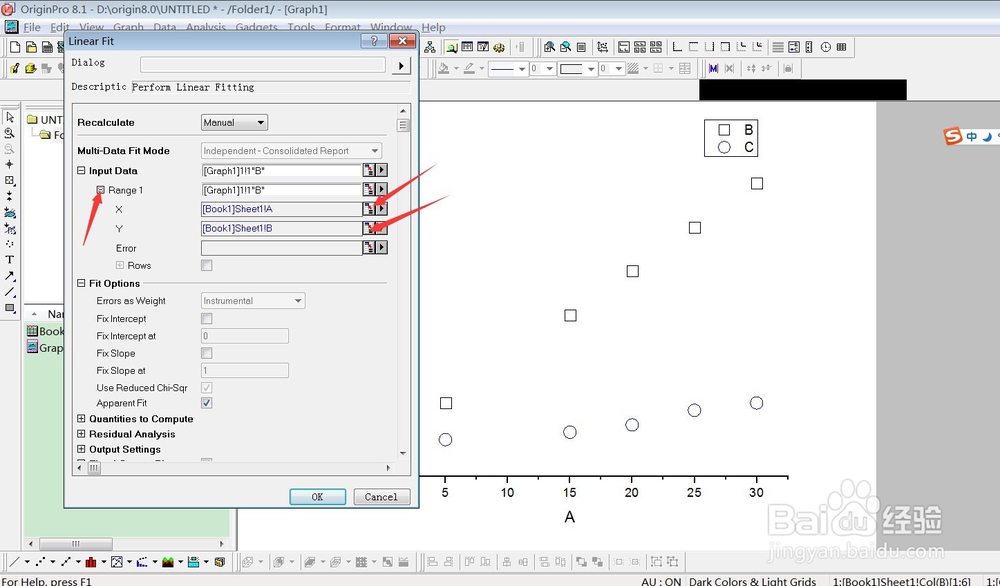The image size is (1000, 586).
Task: Select the Zoom In tool
Action: pos(10,133)
